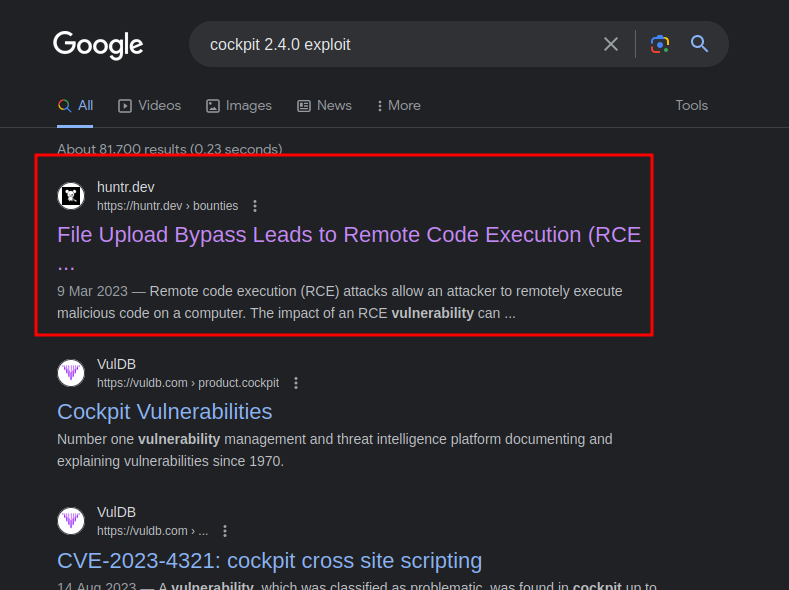This screenshot has height=590, width=789.
Task: Click the 'huntr.dev' site name
Action: point(126,187)
